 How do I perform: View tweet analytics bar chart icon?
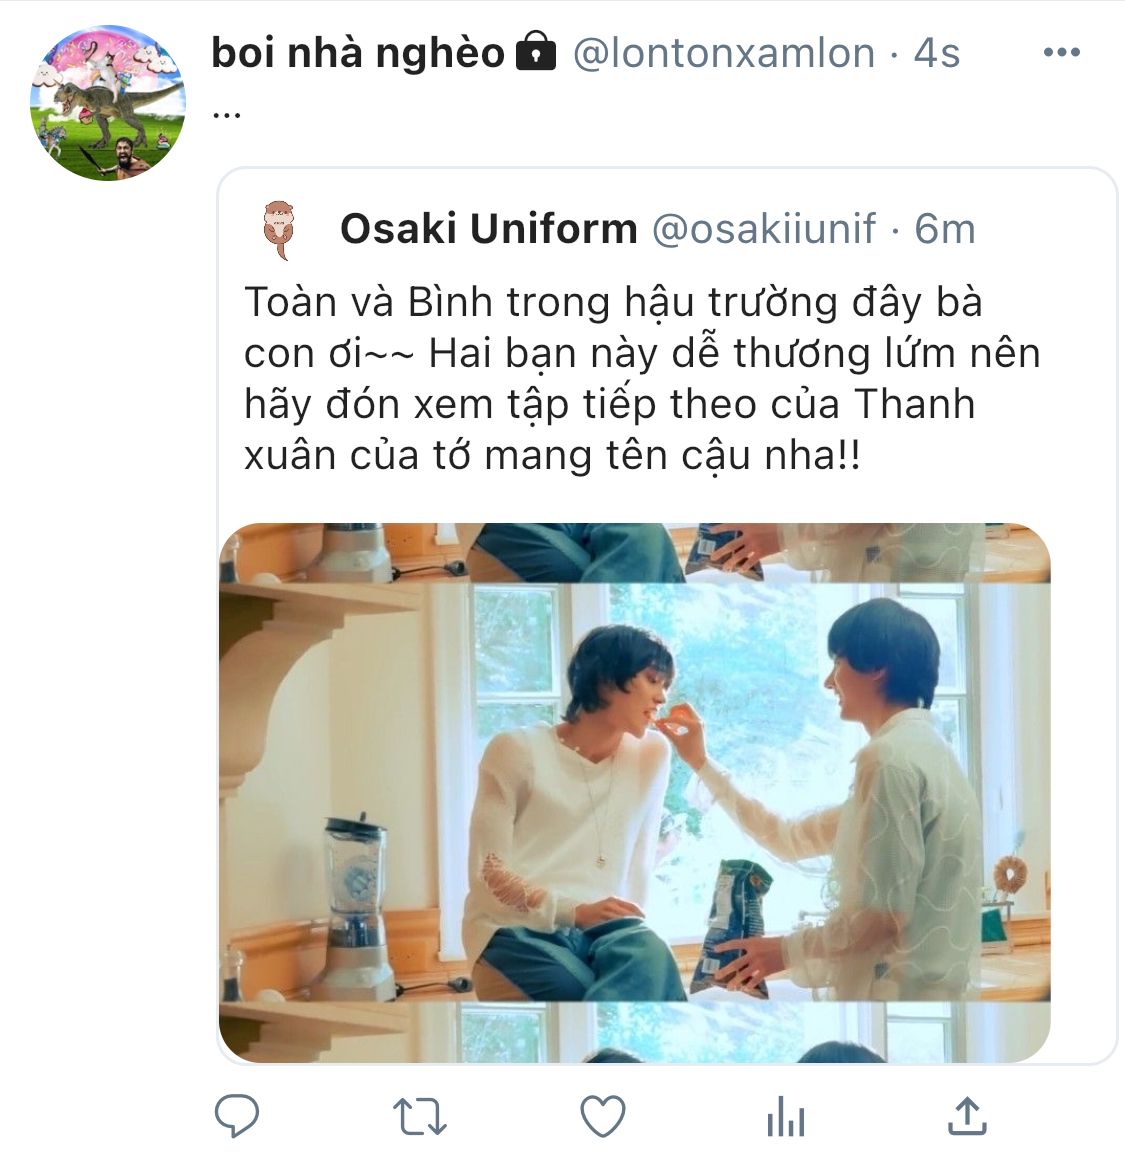(786, 1116)
